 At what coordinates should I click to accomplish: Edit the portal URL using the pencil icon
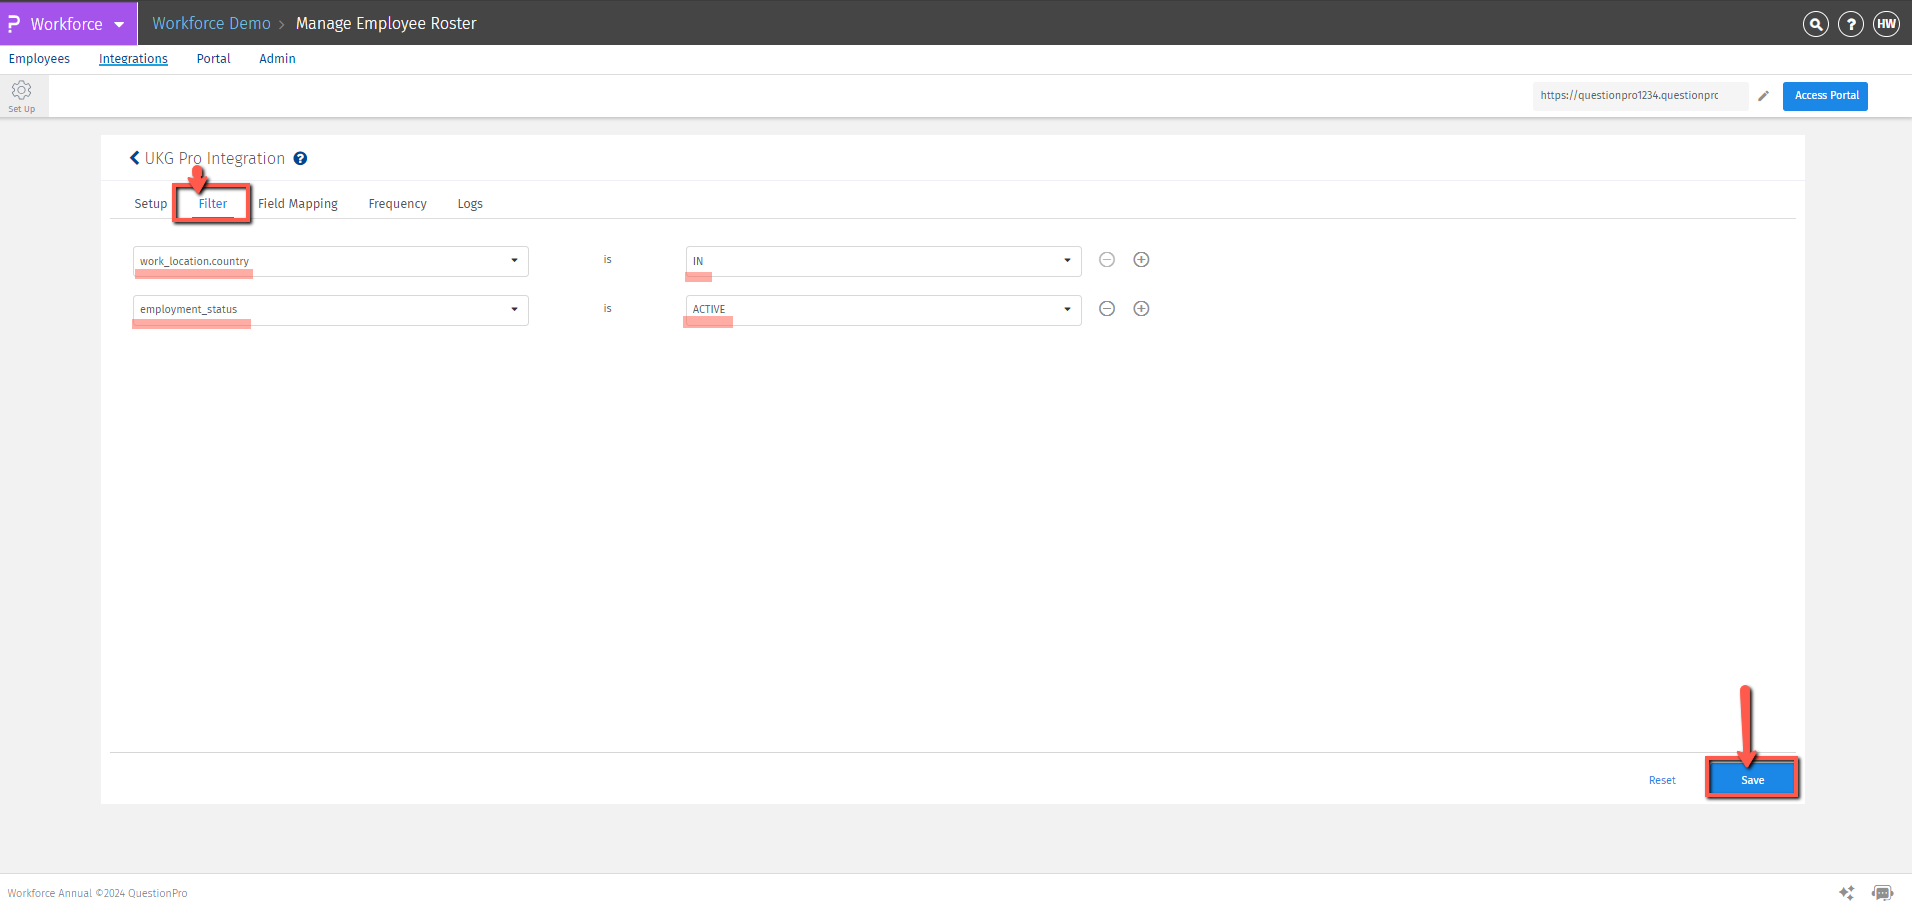[1763, 95]
